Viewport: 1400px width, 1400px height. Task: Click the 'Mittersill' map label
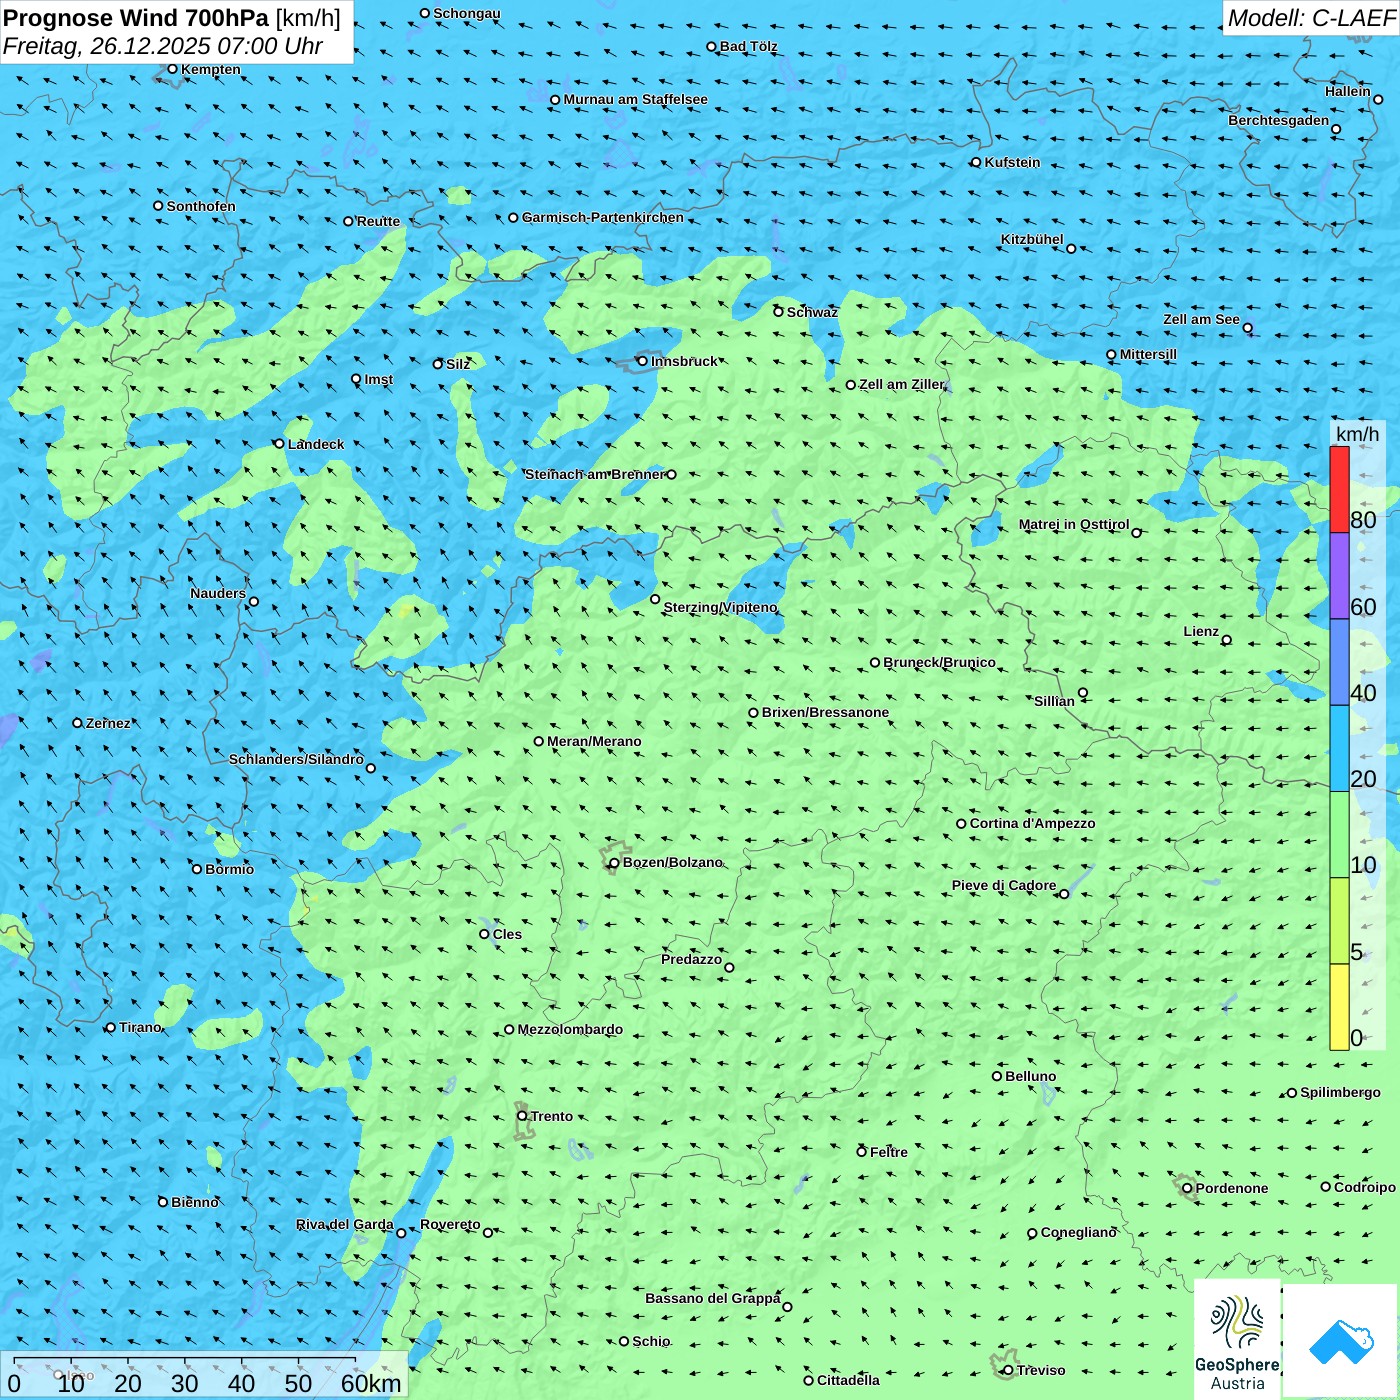(1148, 355)
